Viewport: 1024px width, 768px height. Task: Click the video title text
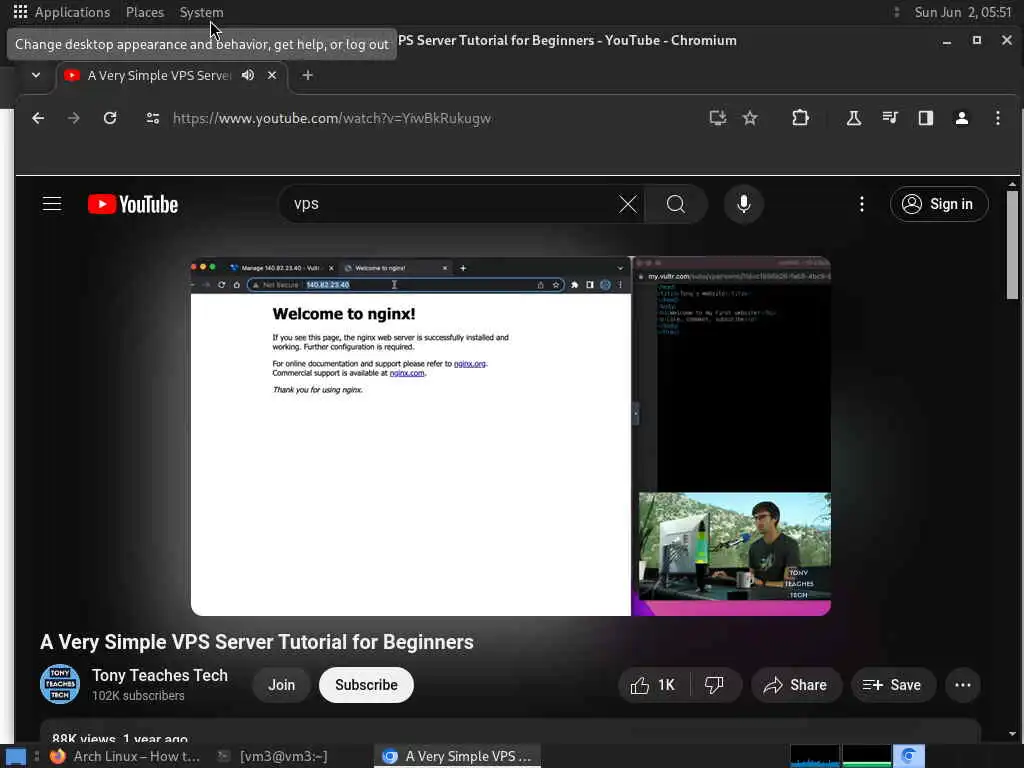[257, 642]
